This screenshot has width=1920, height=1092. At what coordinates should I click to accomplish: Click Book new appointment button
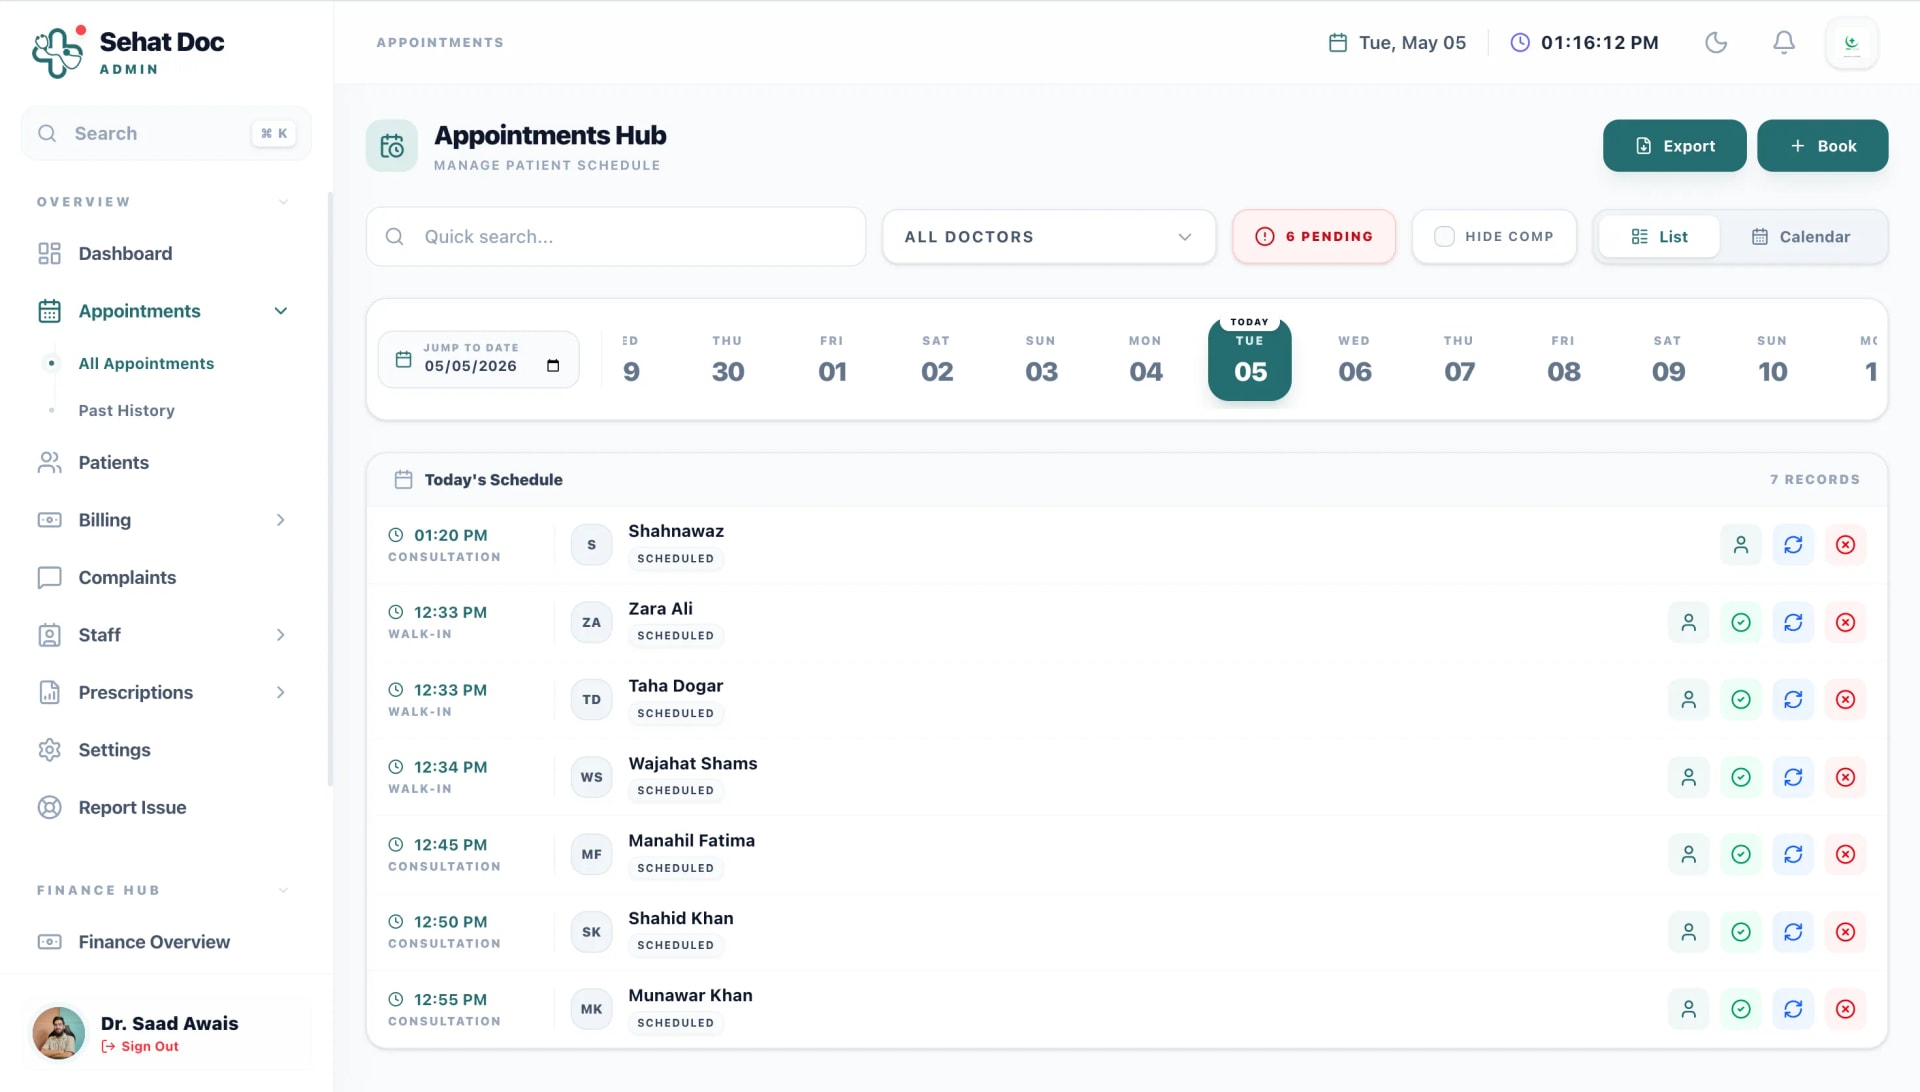pyautogui.click(x=1822, y=146)
